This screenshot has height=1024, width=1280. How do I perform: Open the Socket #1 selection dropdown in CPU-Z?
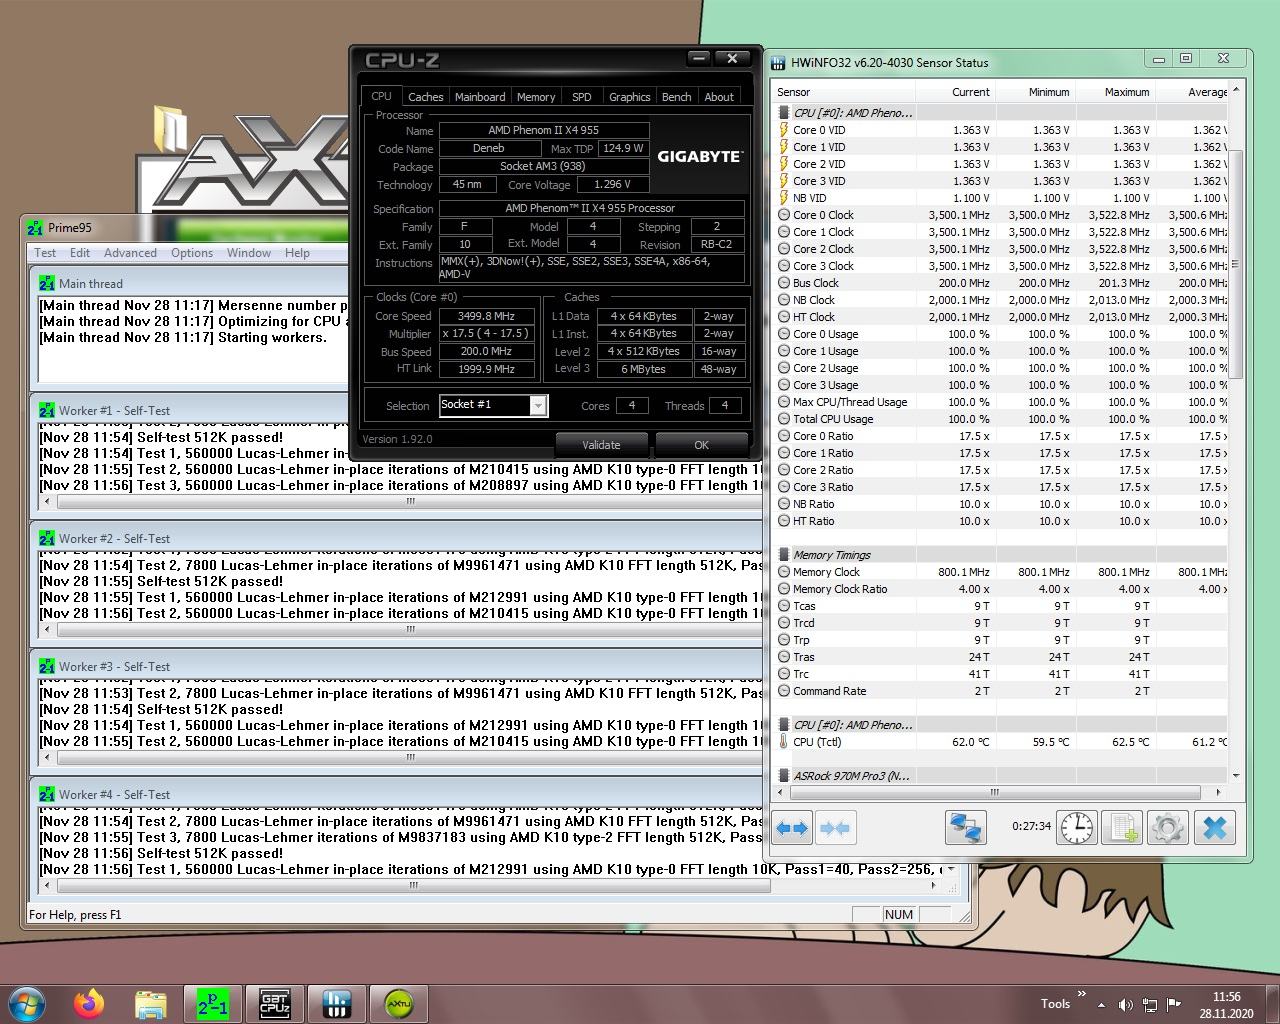[x=538, y=405]
